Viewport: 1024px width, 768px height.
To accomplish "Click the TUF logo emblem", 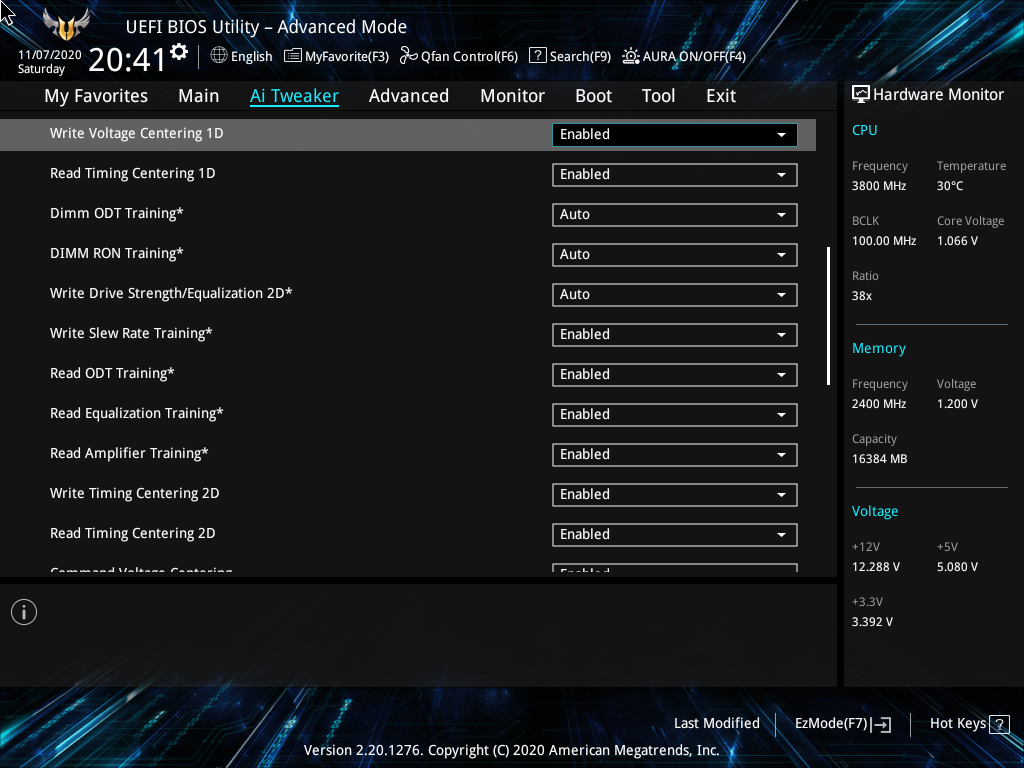I will pos(66,25).
